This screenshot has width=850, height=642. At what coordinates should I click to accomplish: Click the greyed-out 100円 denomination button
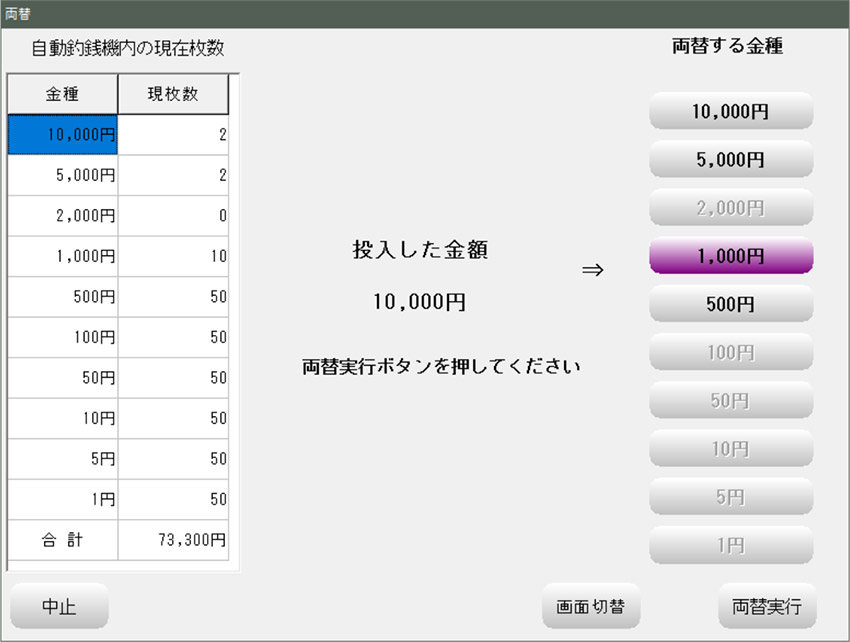coord(731,352)
